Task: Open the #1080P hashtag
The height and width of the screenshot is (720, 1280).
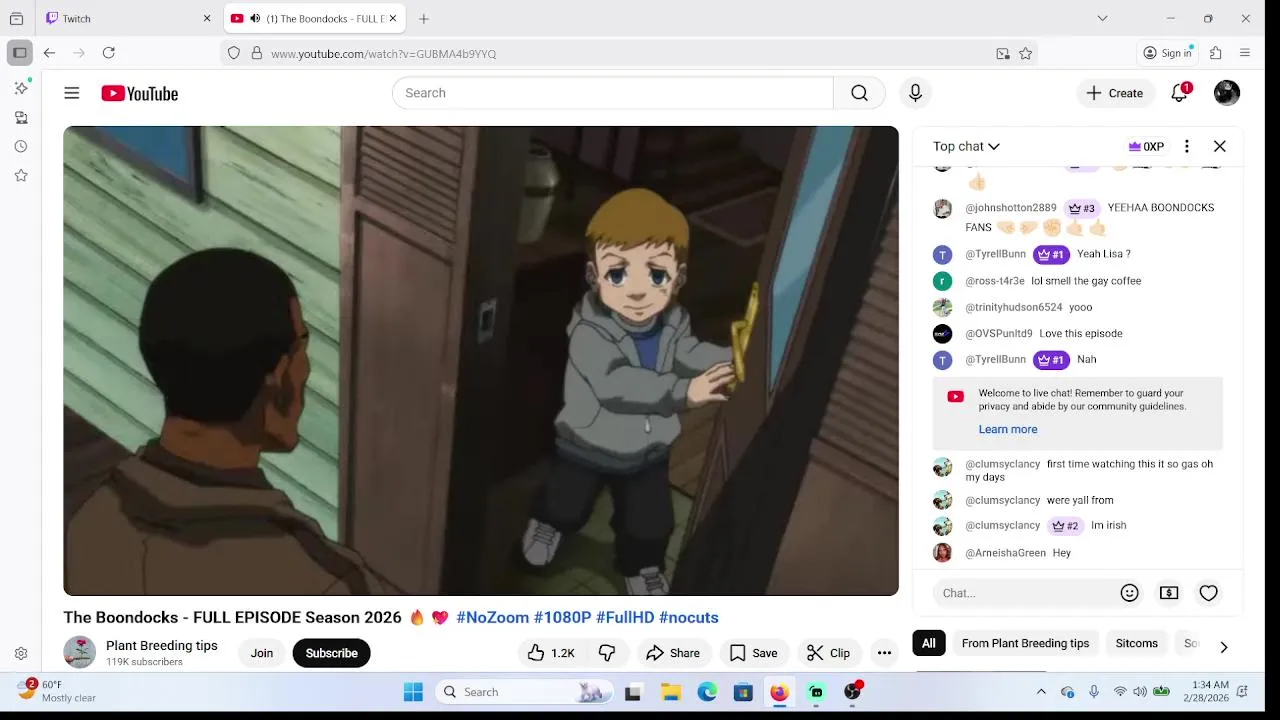Action: click(x=562, y=617)
